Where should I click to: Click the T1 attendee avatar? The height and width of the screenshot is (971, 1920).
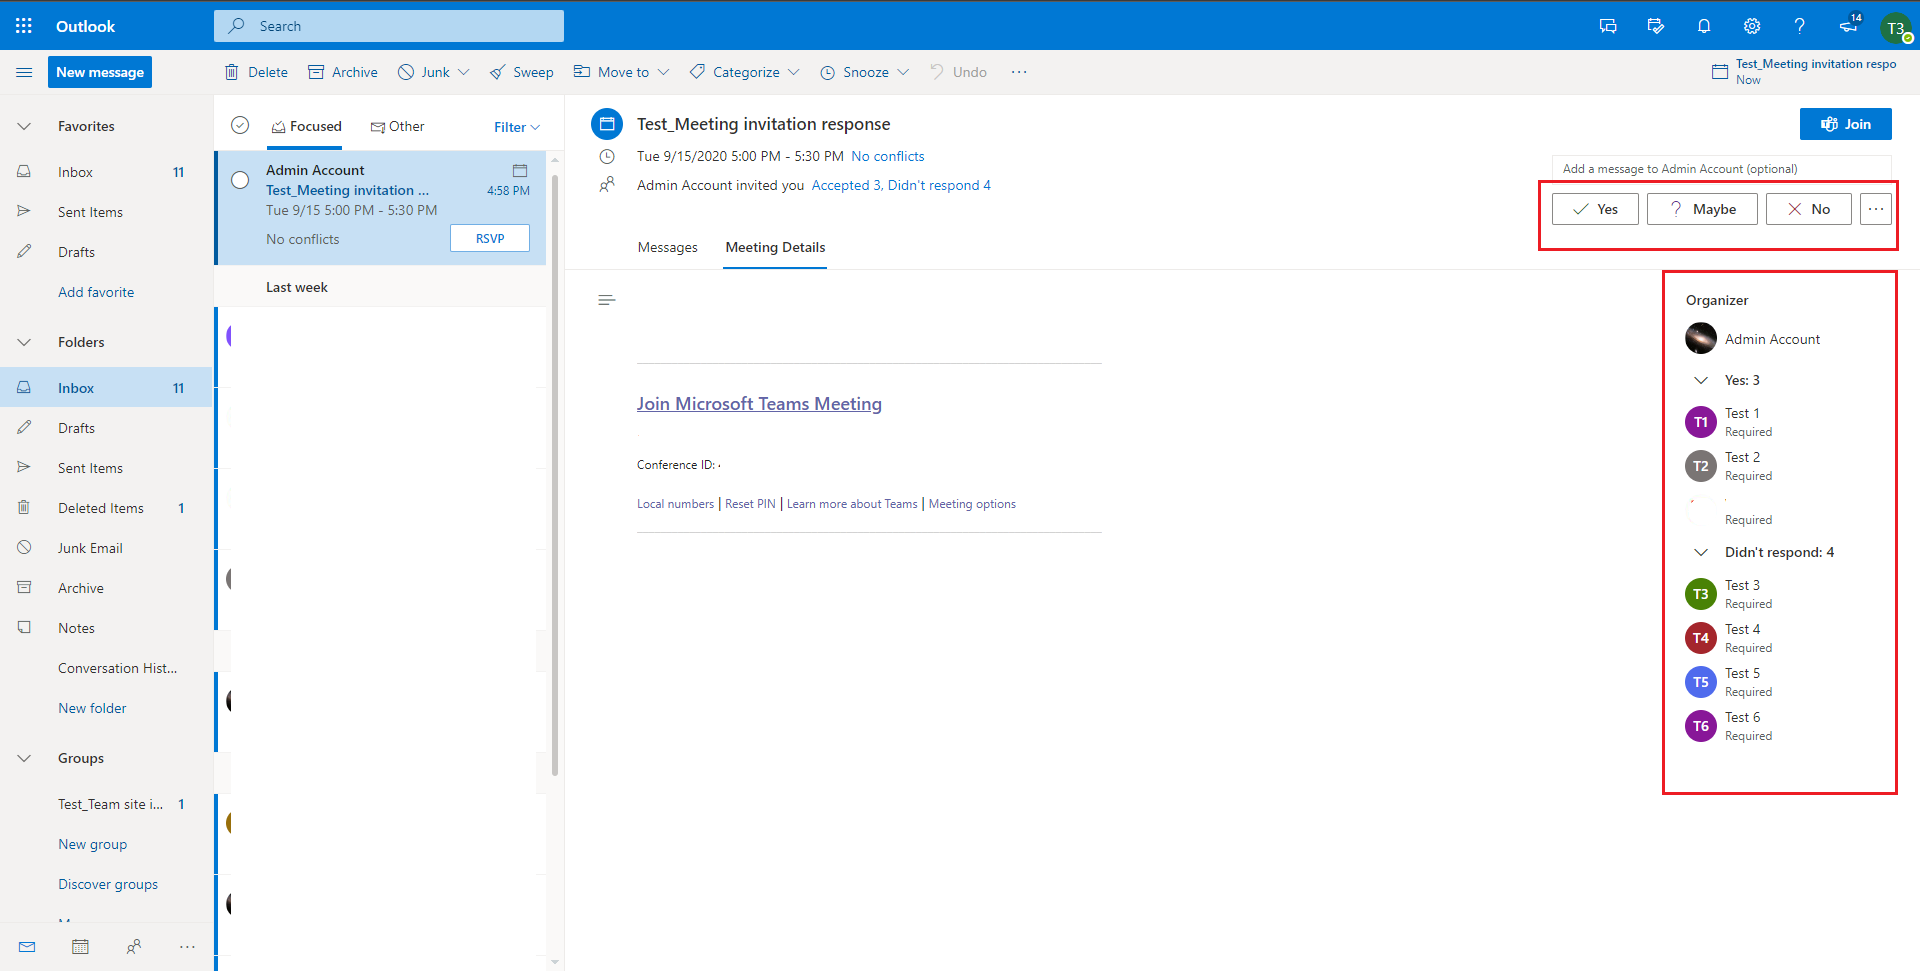pos(1701,422)
